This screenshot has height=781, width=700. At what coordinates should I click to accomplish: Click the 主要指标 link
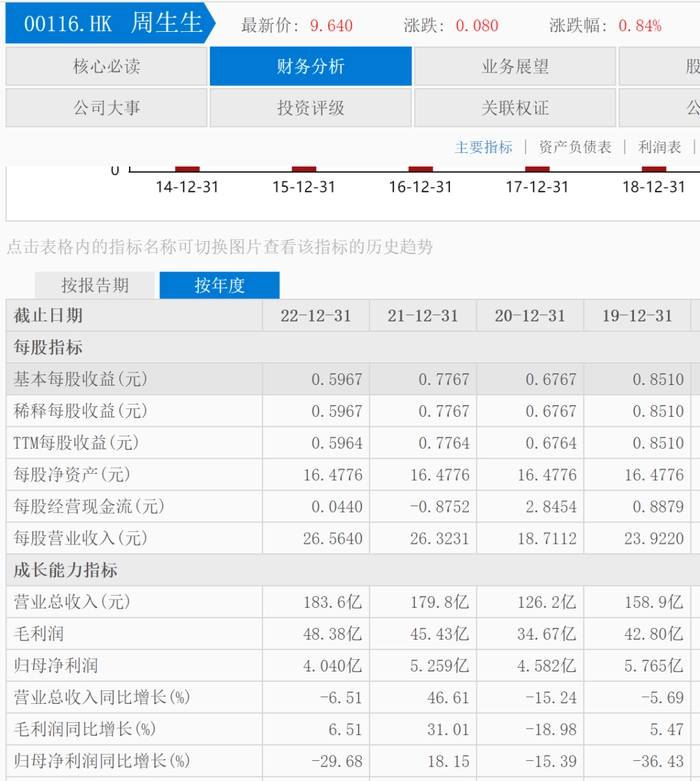pyautogui.click(x=484, y=147)
